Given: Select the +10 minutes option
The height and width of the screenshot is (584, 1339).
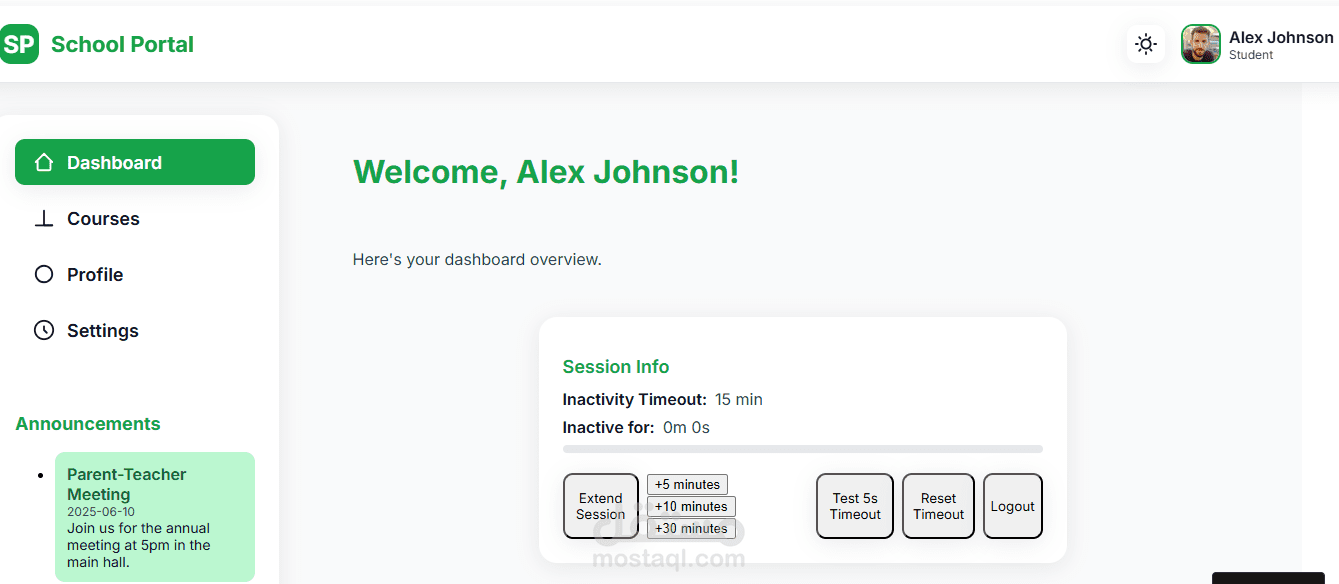Looking at the screenshot, I should (x=691, y=506).
